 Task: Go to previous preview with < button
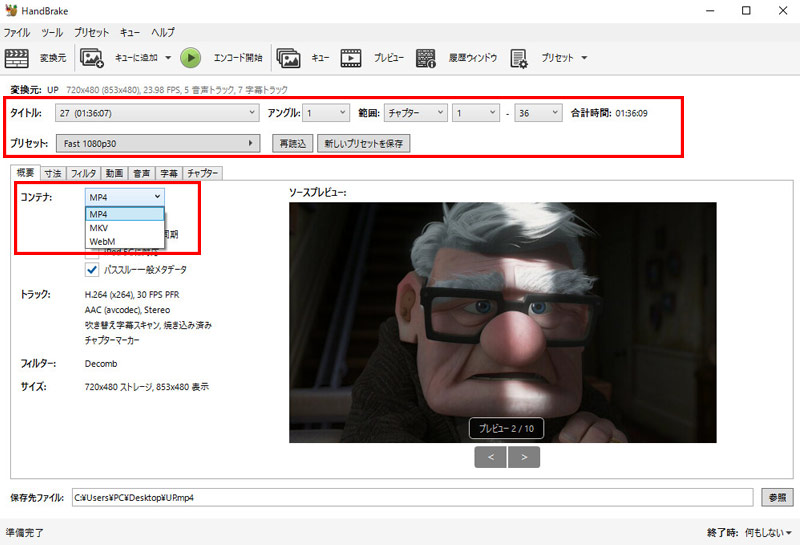[x=490, y=457]
